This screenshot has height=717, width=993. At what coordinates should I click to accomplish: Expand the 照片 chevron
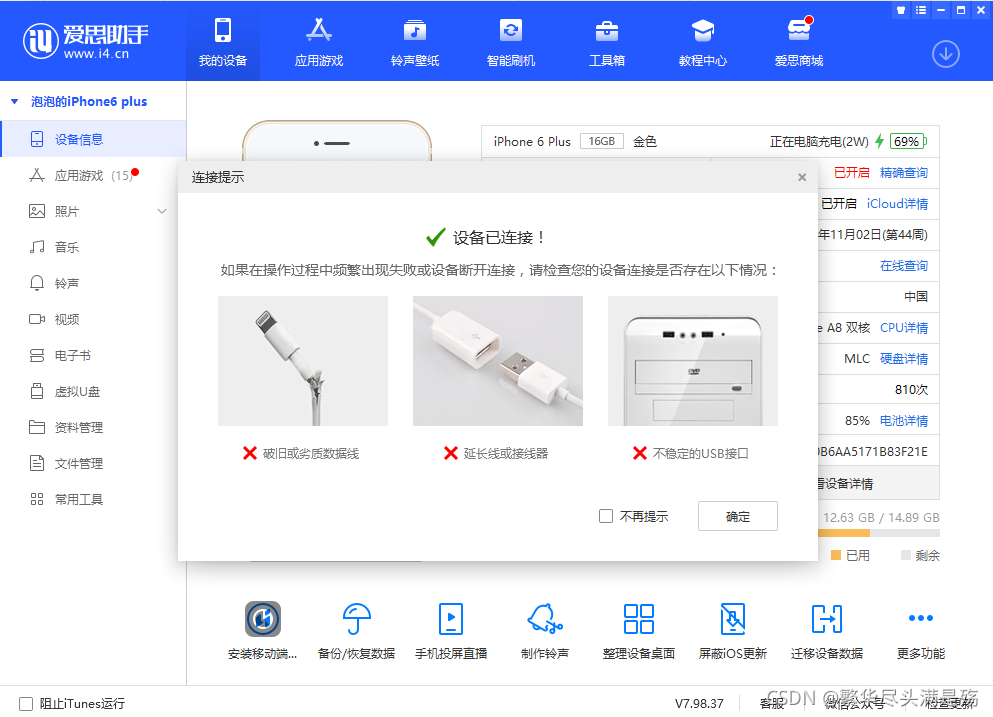point(162,212)
